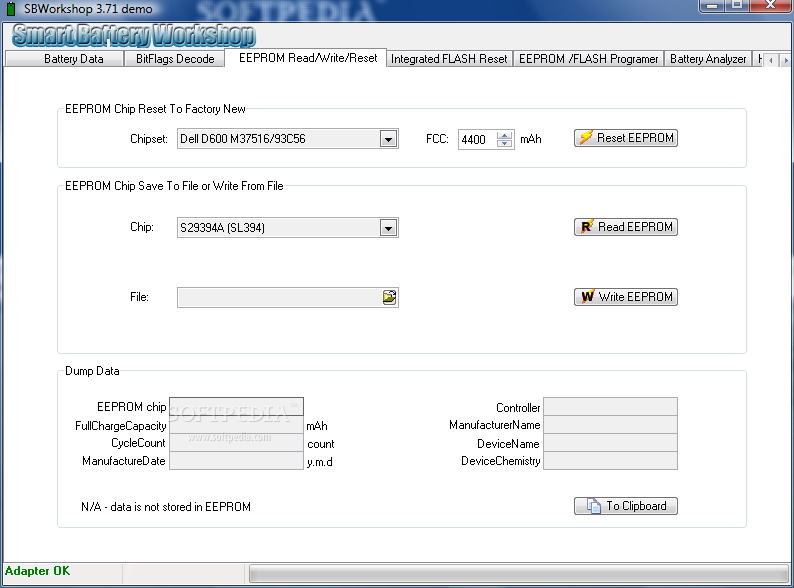This screenshot has height=588, width=794.
Task: Copy dump data To Clipboard
Action: pyautogui.click(x=626, y=506)
